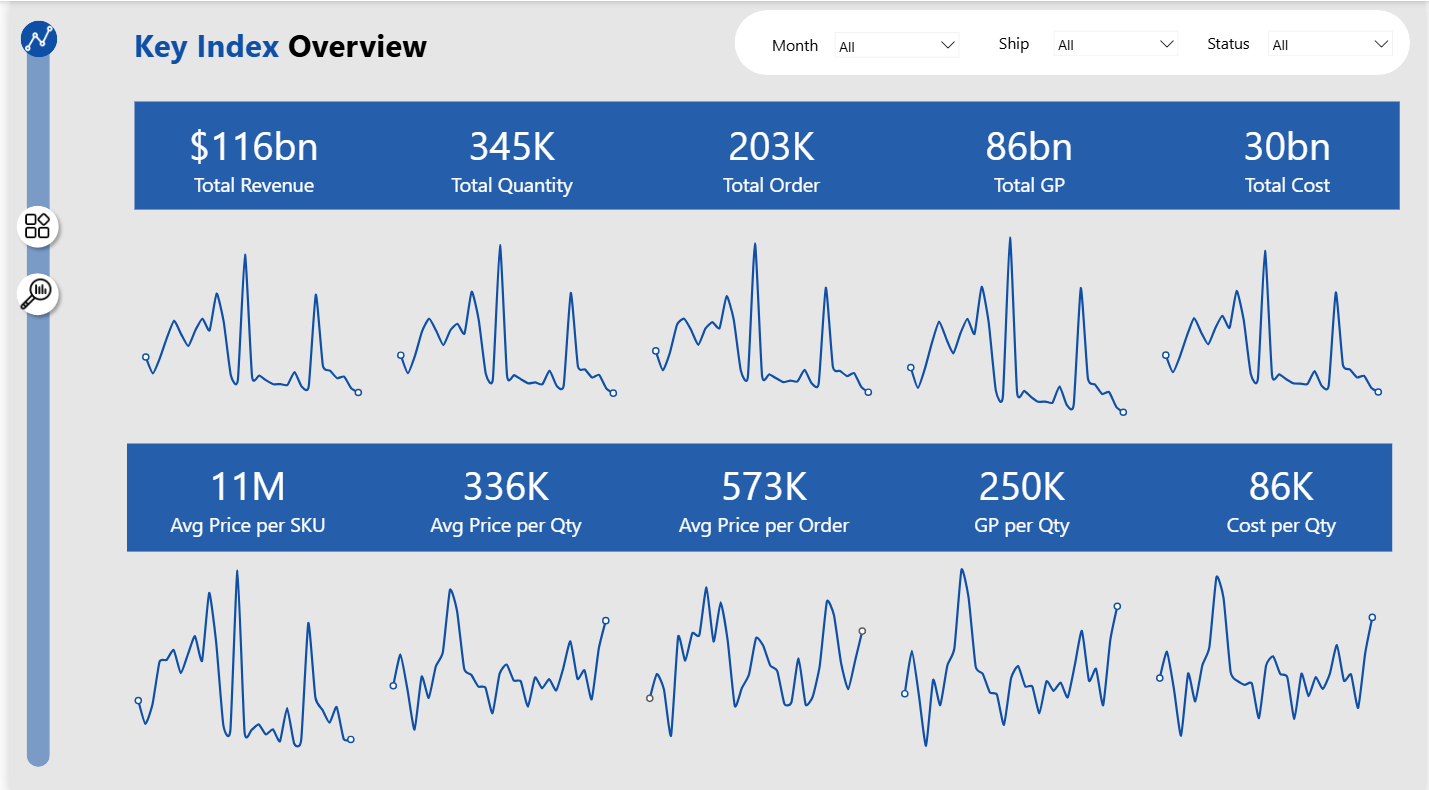Expand the Ship filter dropdown

(x=1115, y=44)
